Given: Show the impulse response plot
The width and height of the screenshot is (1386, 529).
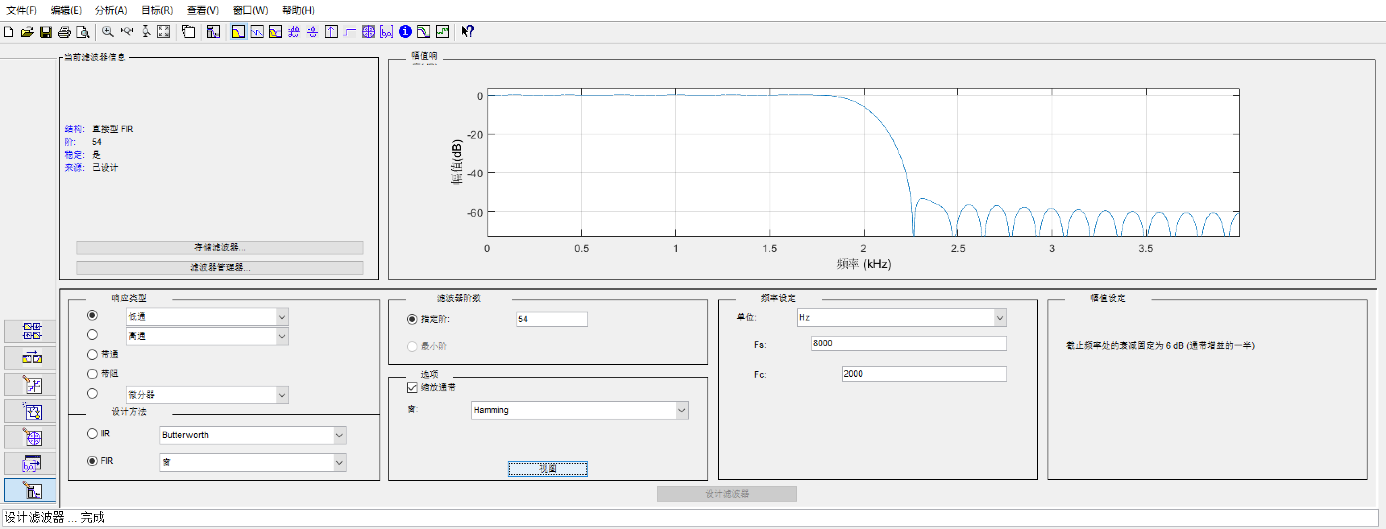Looking at the screenshot, I should click(x=331, y=32).
